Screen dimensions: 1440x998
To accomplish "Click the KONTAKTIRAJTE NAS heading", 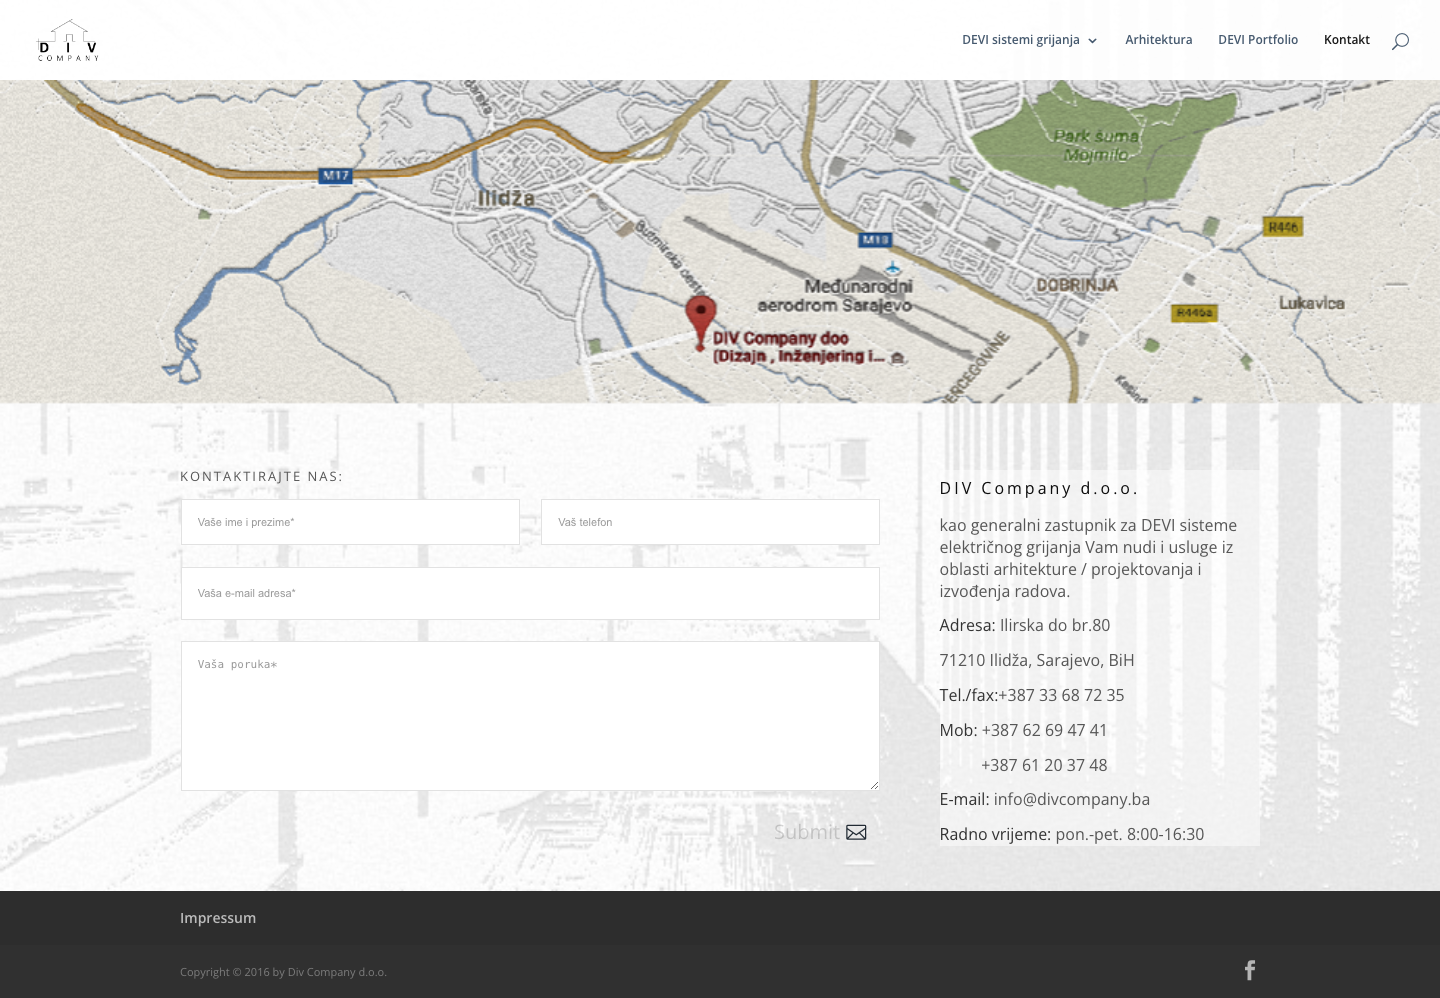I will click(261, 476).
